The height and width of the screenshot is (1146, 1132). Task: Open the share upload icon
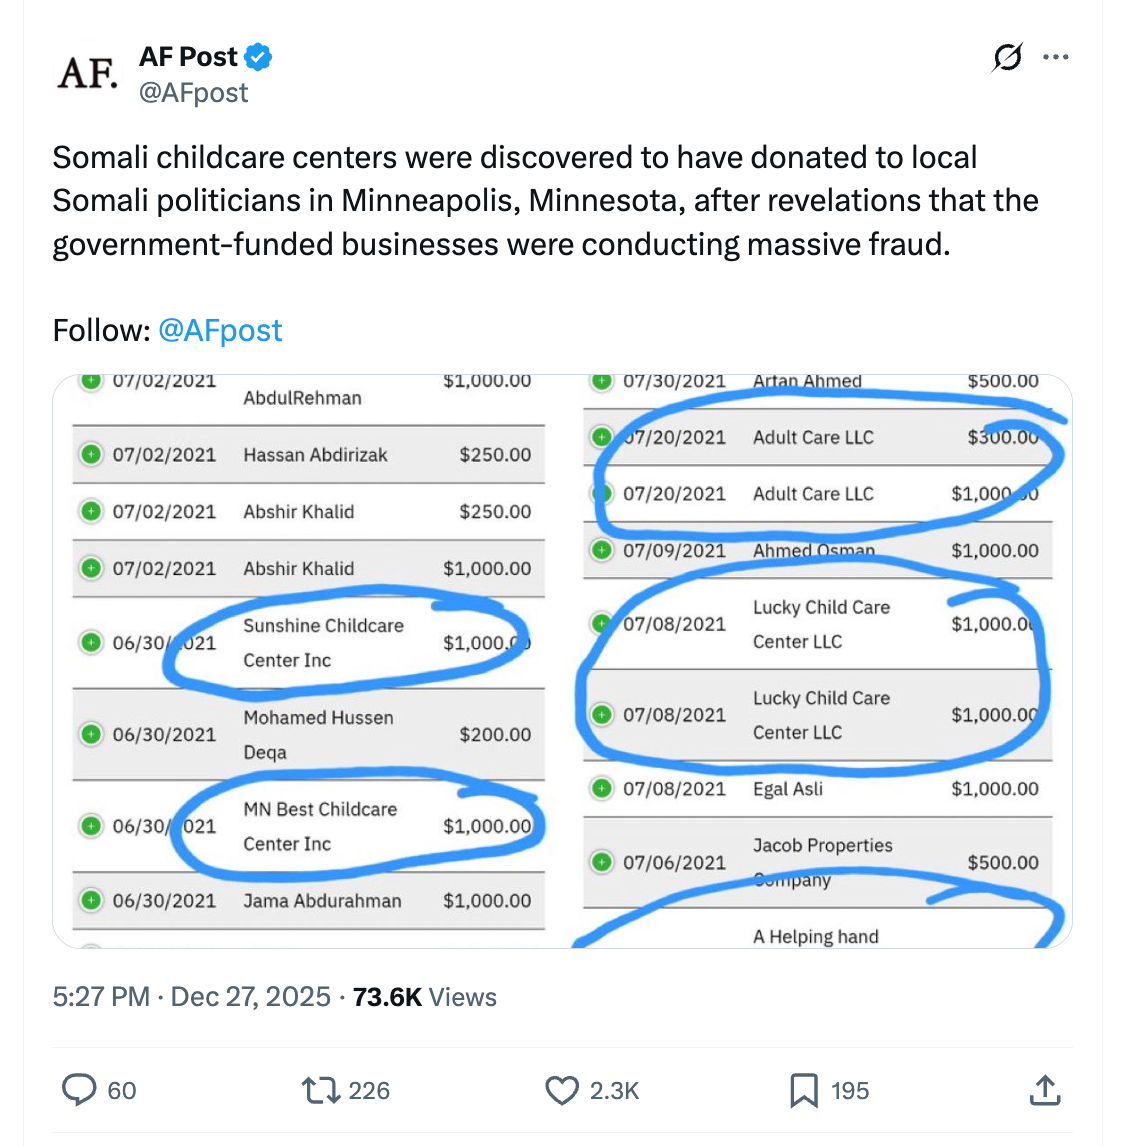(x=1044, y=1090)
